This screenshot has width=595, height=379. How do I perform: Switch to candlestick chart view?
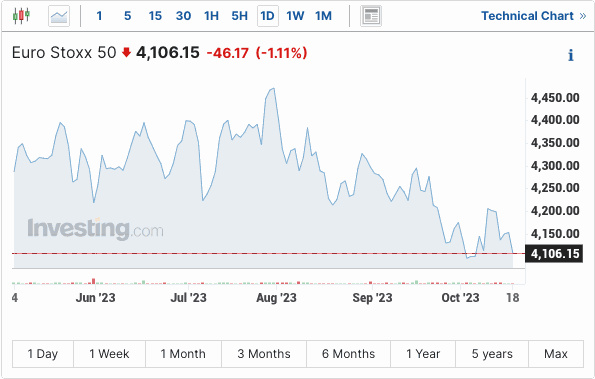(x=21, y=16)
